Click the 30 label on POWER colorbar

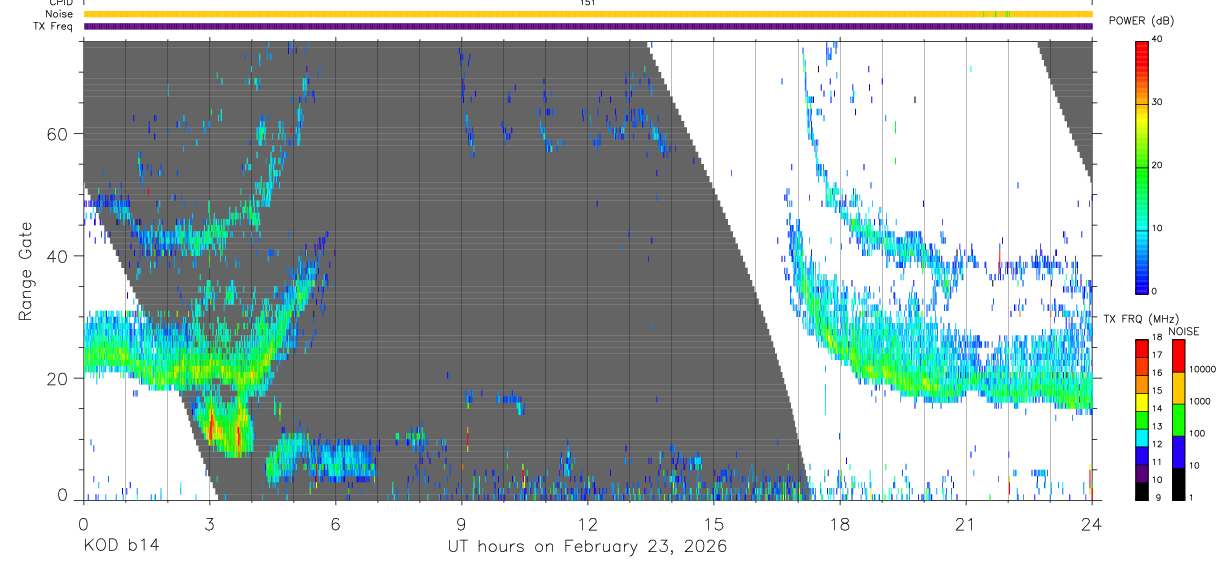[1156, 103]
